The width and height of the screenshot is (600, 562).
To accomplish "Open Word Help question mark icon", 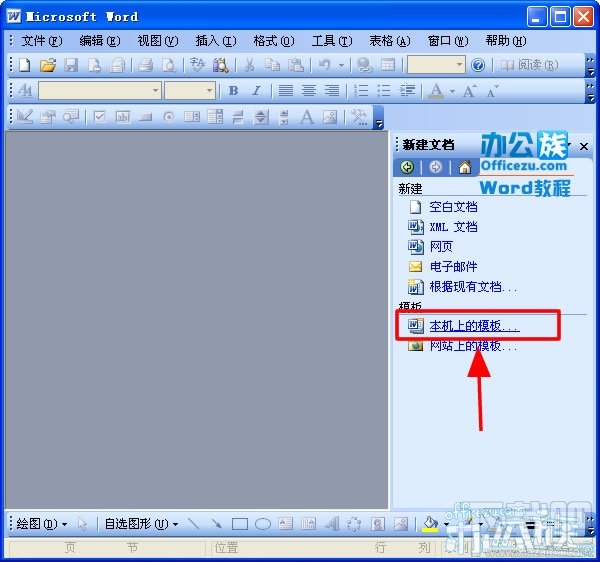I will [478, 65].
